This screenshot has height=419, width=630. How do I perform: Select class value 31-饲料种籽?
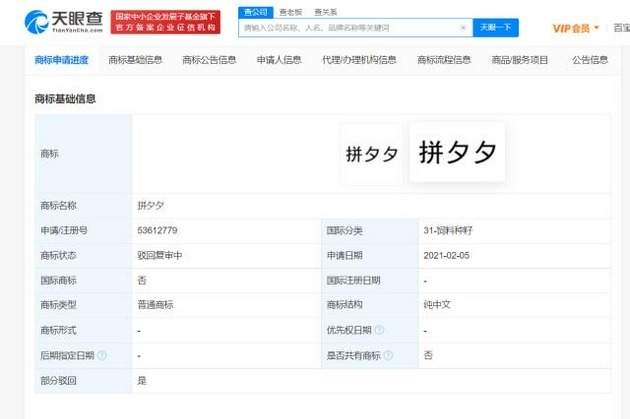[448, 231]
